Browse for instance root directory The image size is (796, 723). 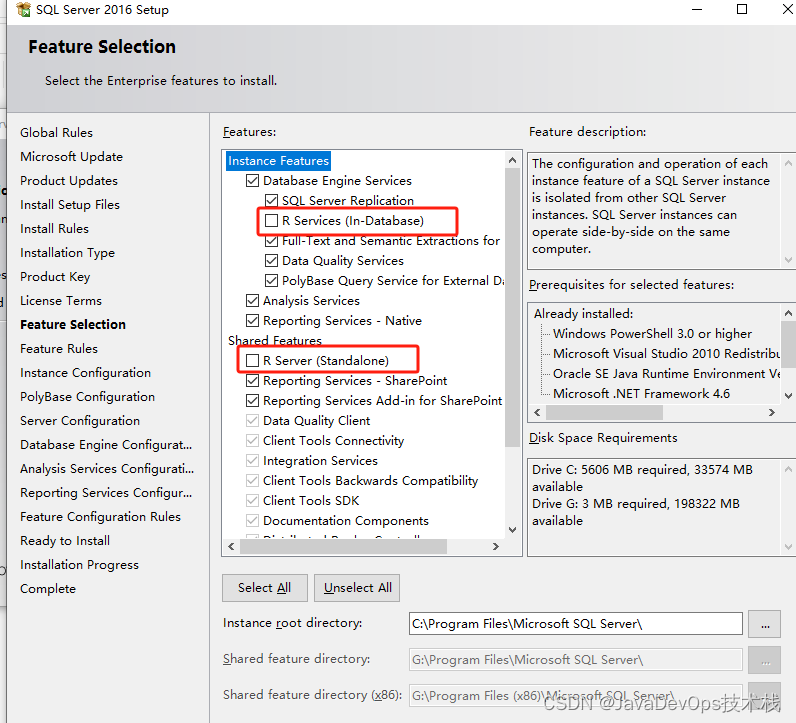[x=765, y=623]
